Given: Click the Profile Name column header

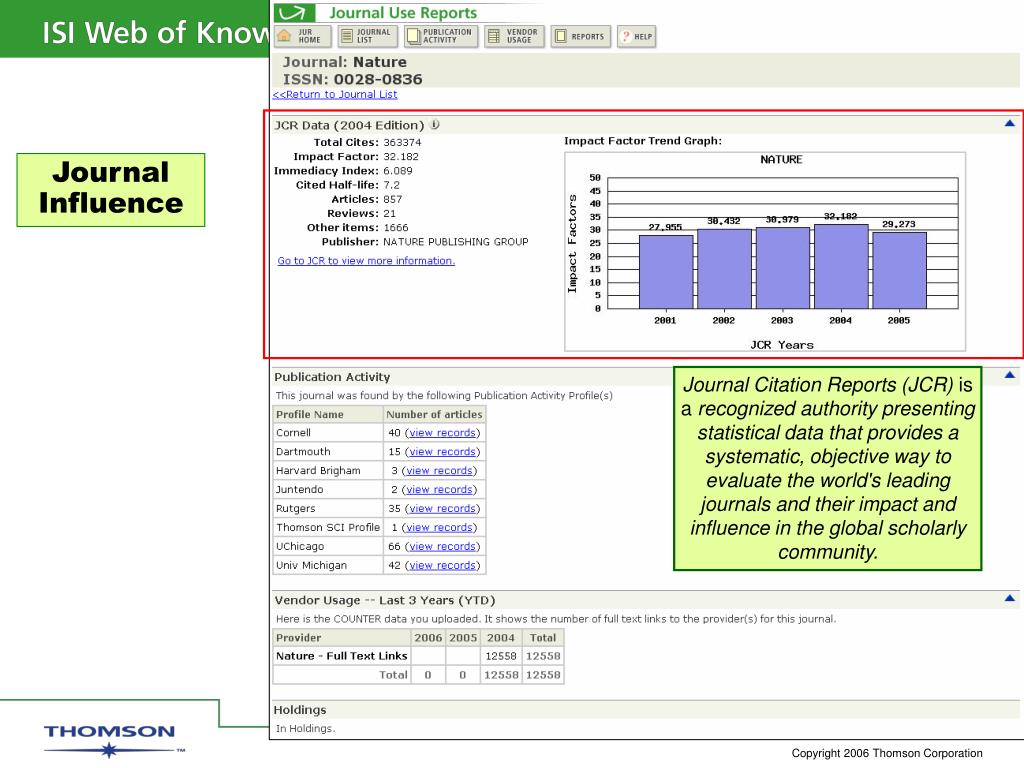Looking at the screenshot, I should coord(328,414).
